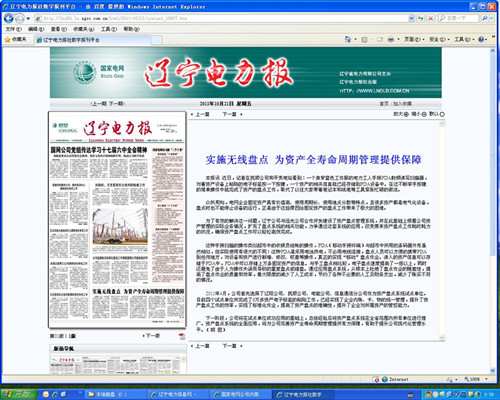Viewport: 500px width, 400px height.
Task: Click the 首页 home link in page header
Action: click(384, 104)
